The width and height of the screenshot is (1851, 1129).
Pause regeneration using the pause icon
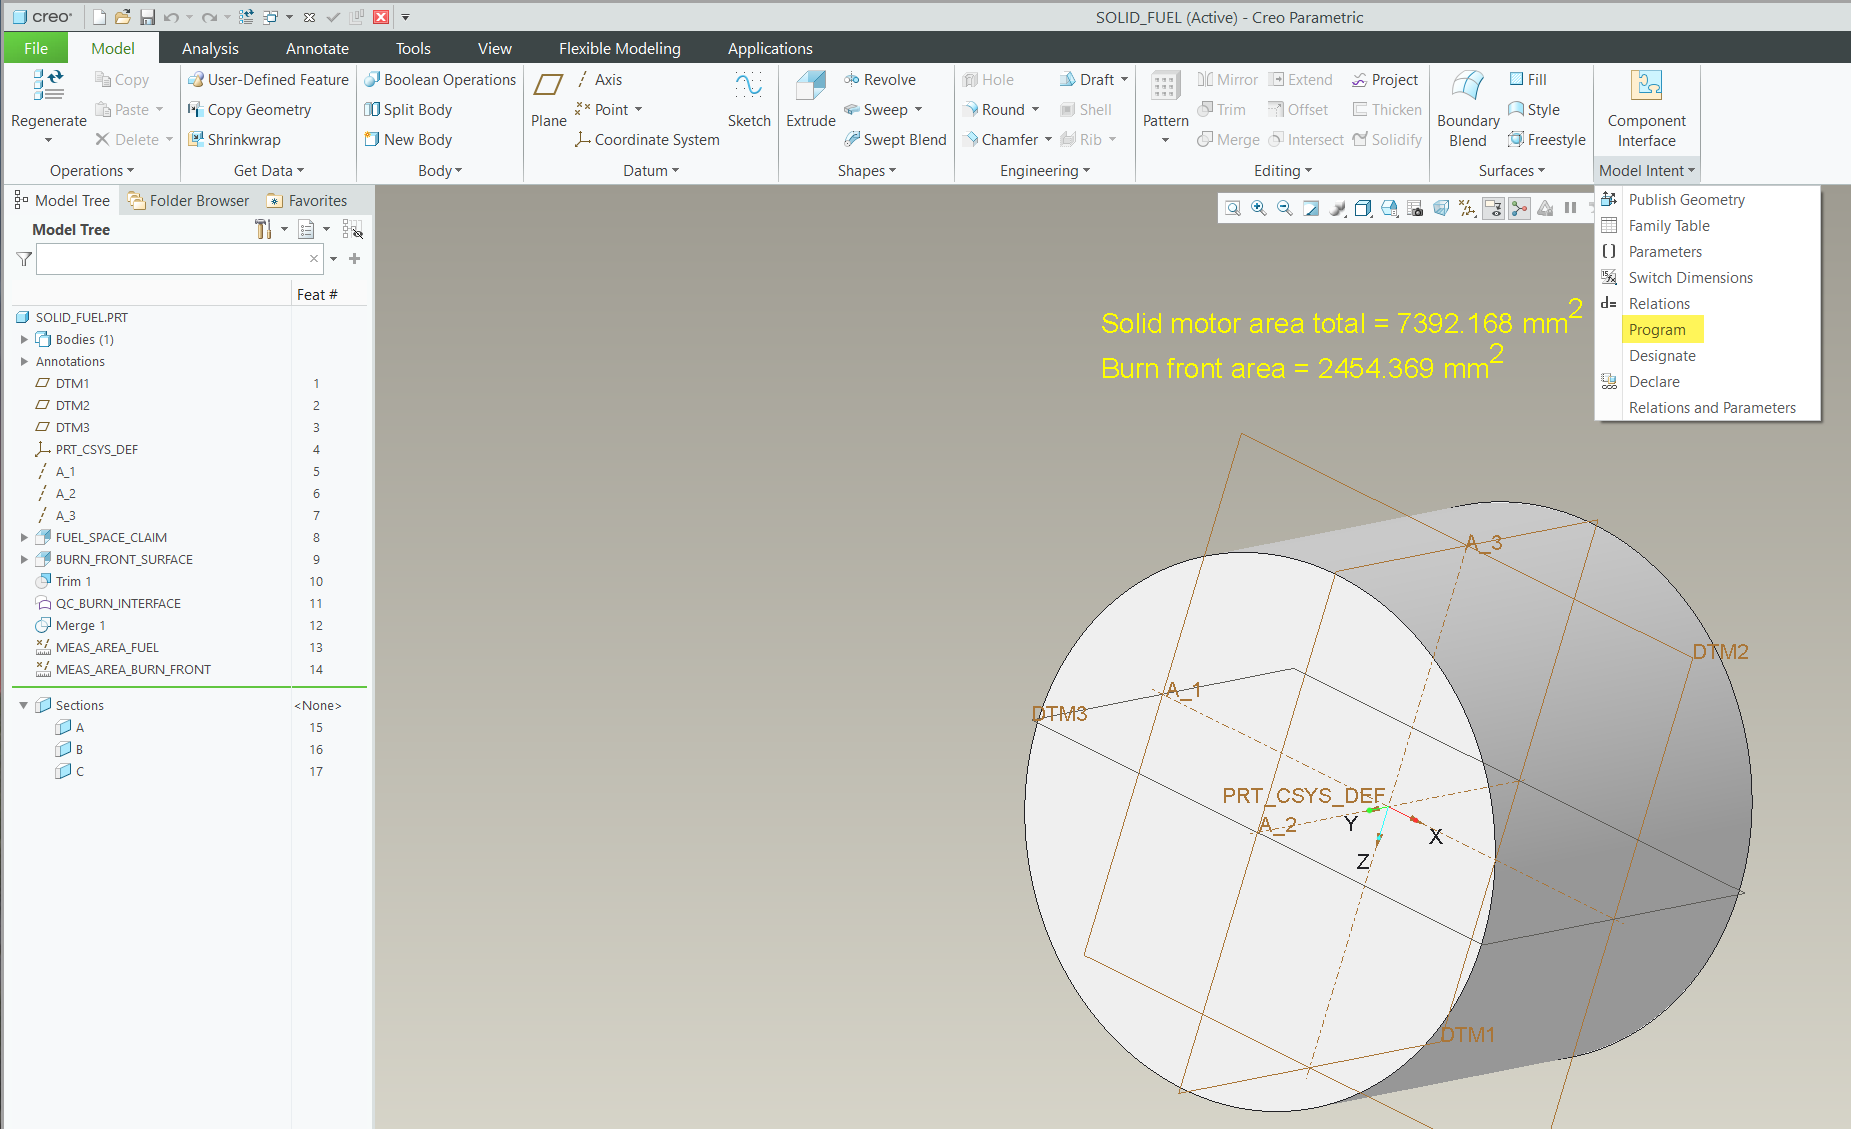coord(1571,208)
